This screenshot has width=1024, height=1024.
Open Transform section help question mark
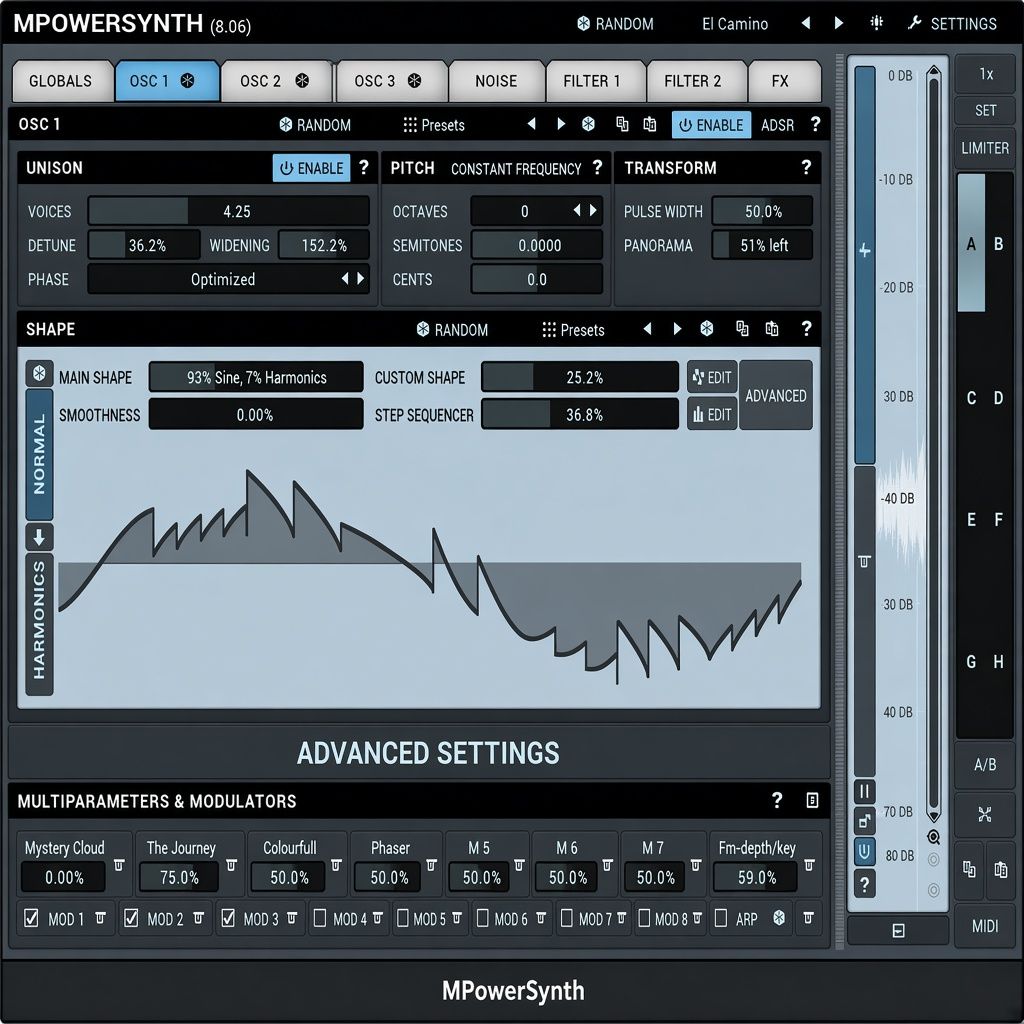pyautogui.click(x=807, y=167)
